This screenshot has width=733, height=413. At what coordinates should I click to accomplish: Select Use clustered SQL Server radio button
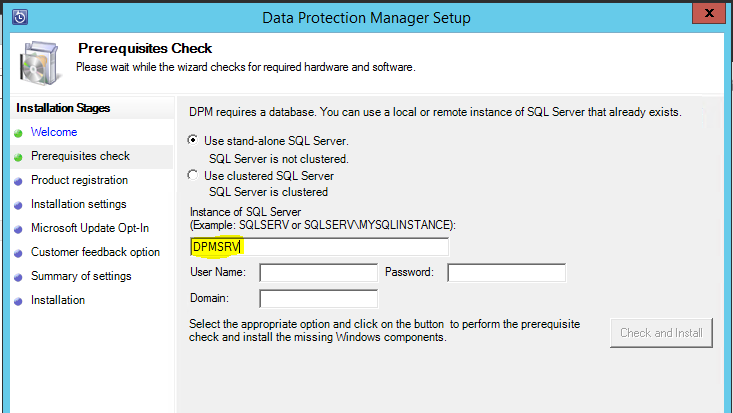(x=193, y=175)
